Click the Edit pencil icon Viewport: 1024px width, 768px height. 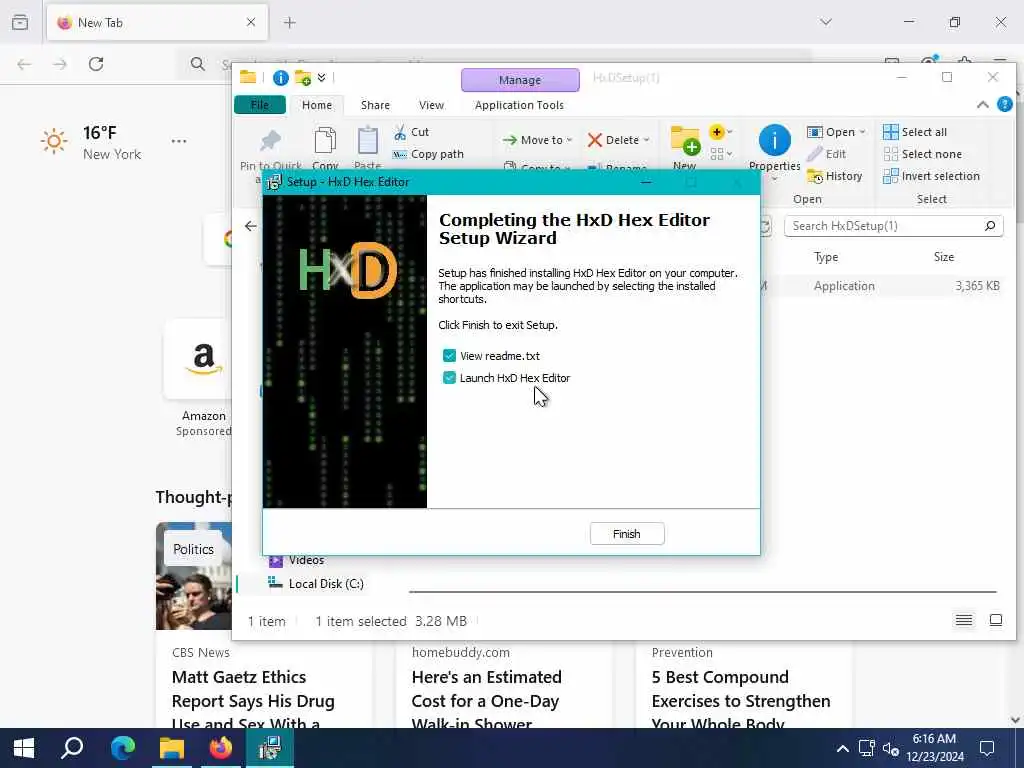click(814, 154)
